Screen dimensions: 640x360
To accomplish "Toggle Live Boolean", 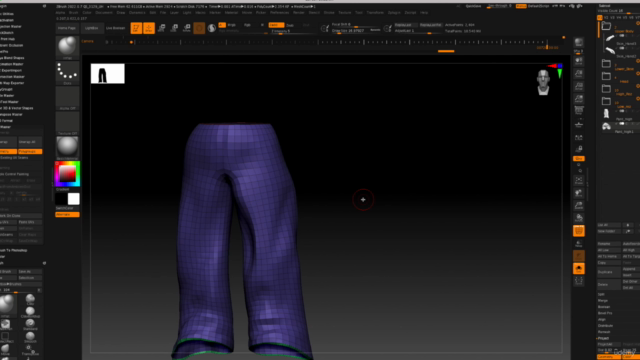I will [116, 28].
